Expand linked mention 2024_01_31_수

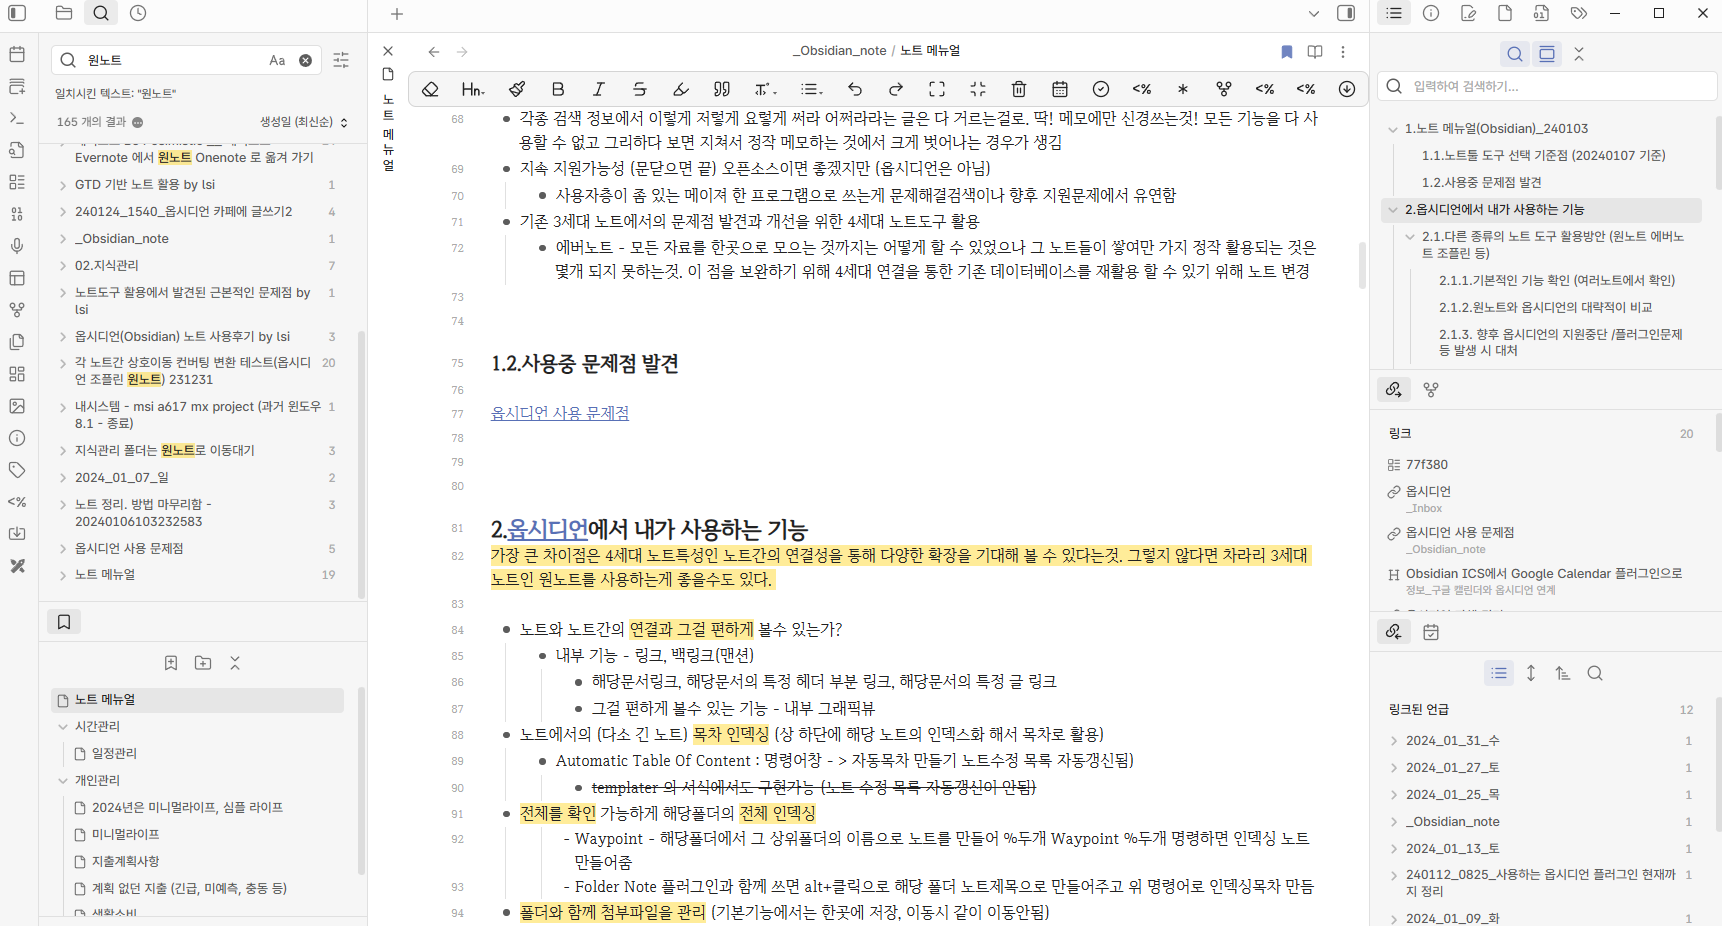coord(1394,741)
